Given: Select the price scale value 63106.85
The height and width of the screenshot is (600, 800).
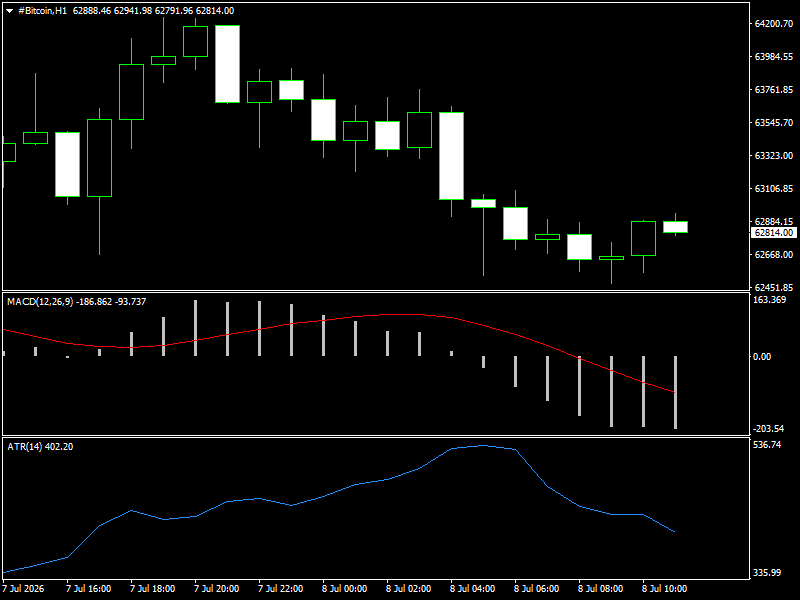Looking at the screenshot, I should (773, 189).
